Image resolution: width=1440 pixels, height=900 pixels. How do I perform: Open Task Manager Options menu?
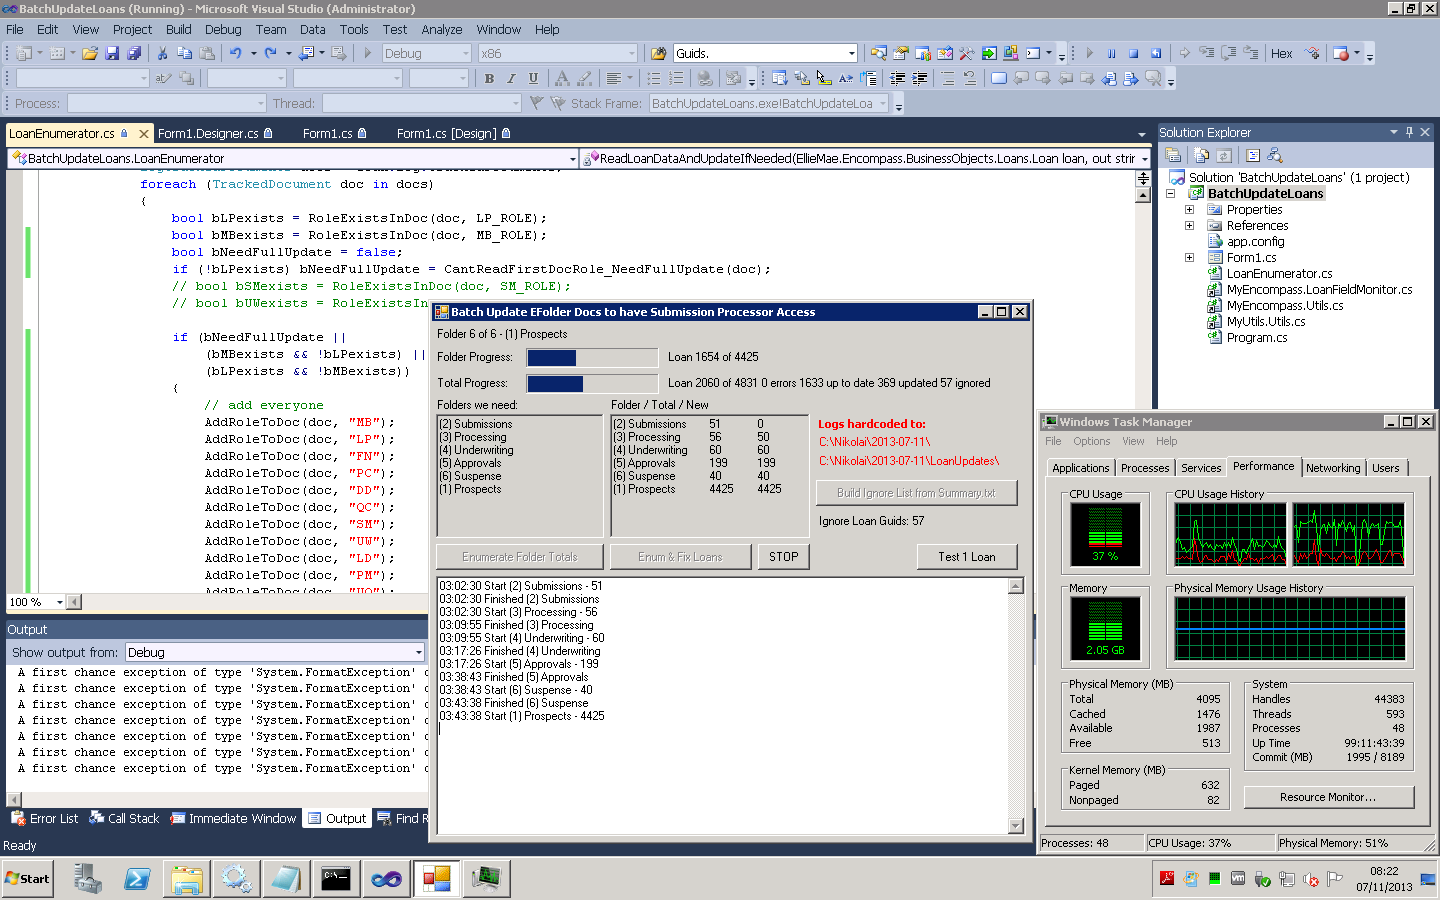[x=1091, y=441]
